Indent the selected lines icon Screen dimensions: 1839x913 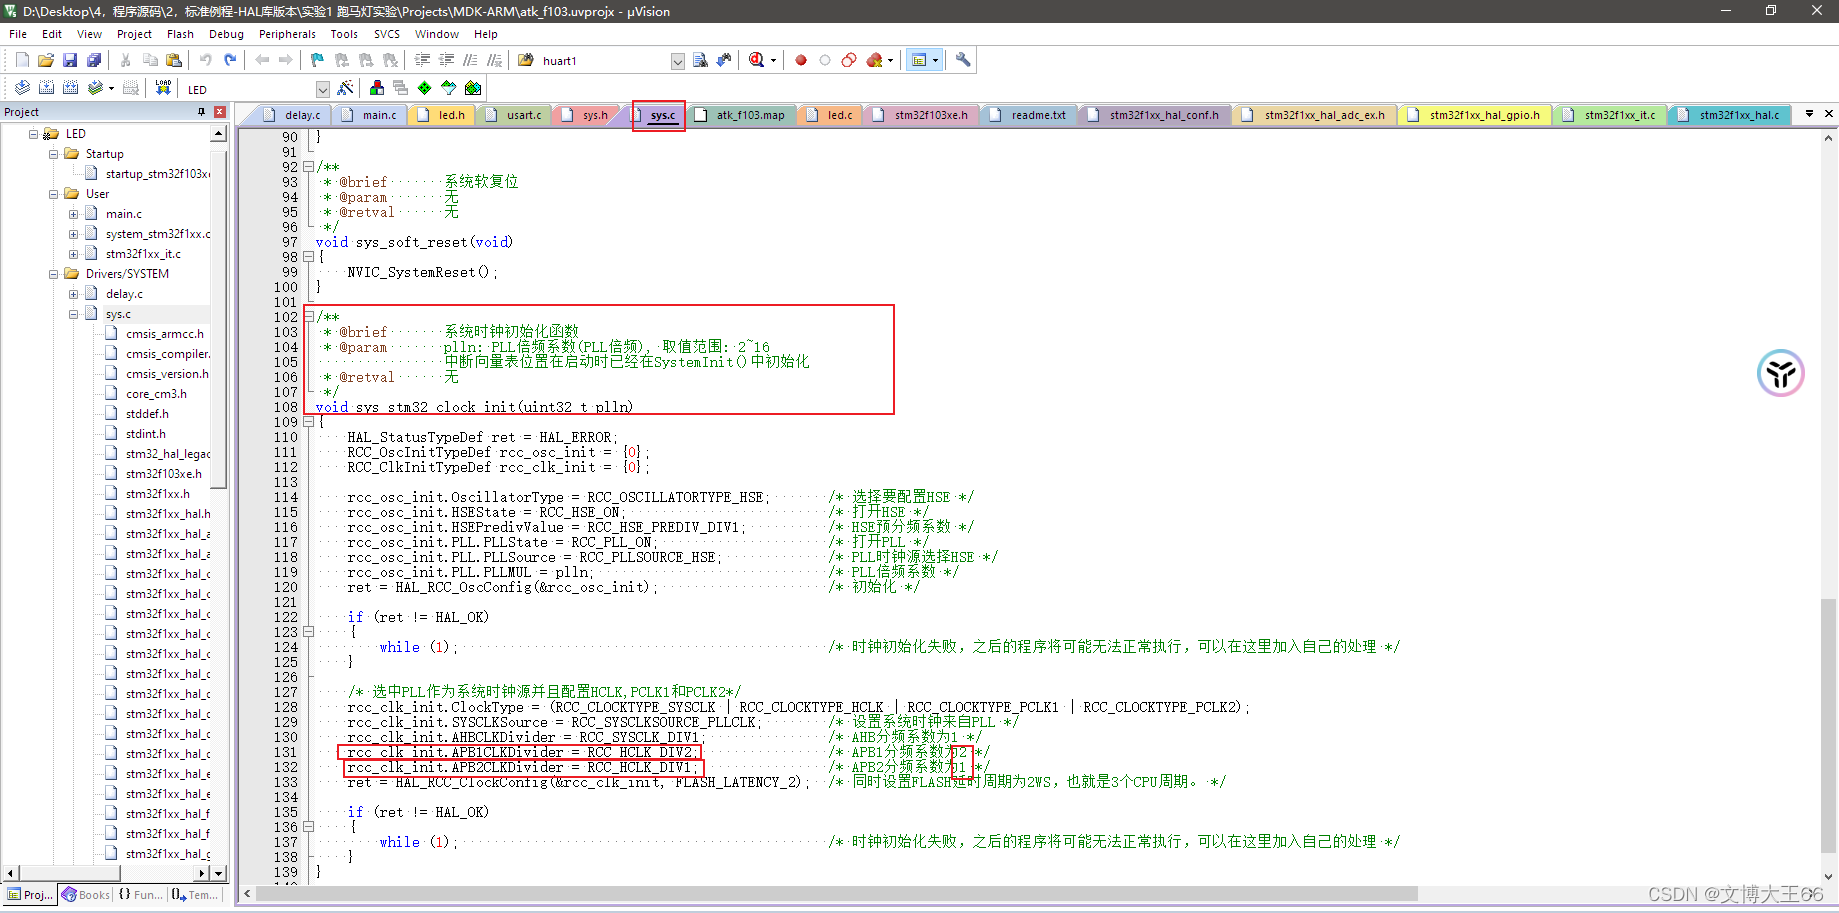click(x=423, y=60)
